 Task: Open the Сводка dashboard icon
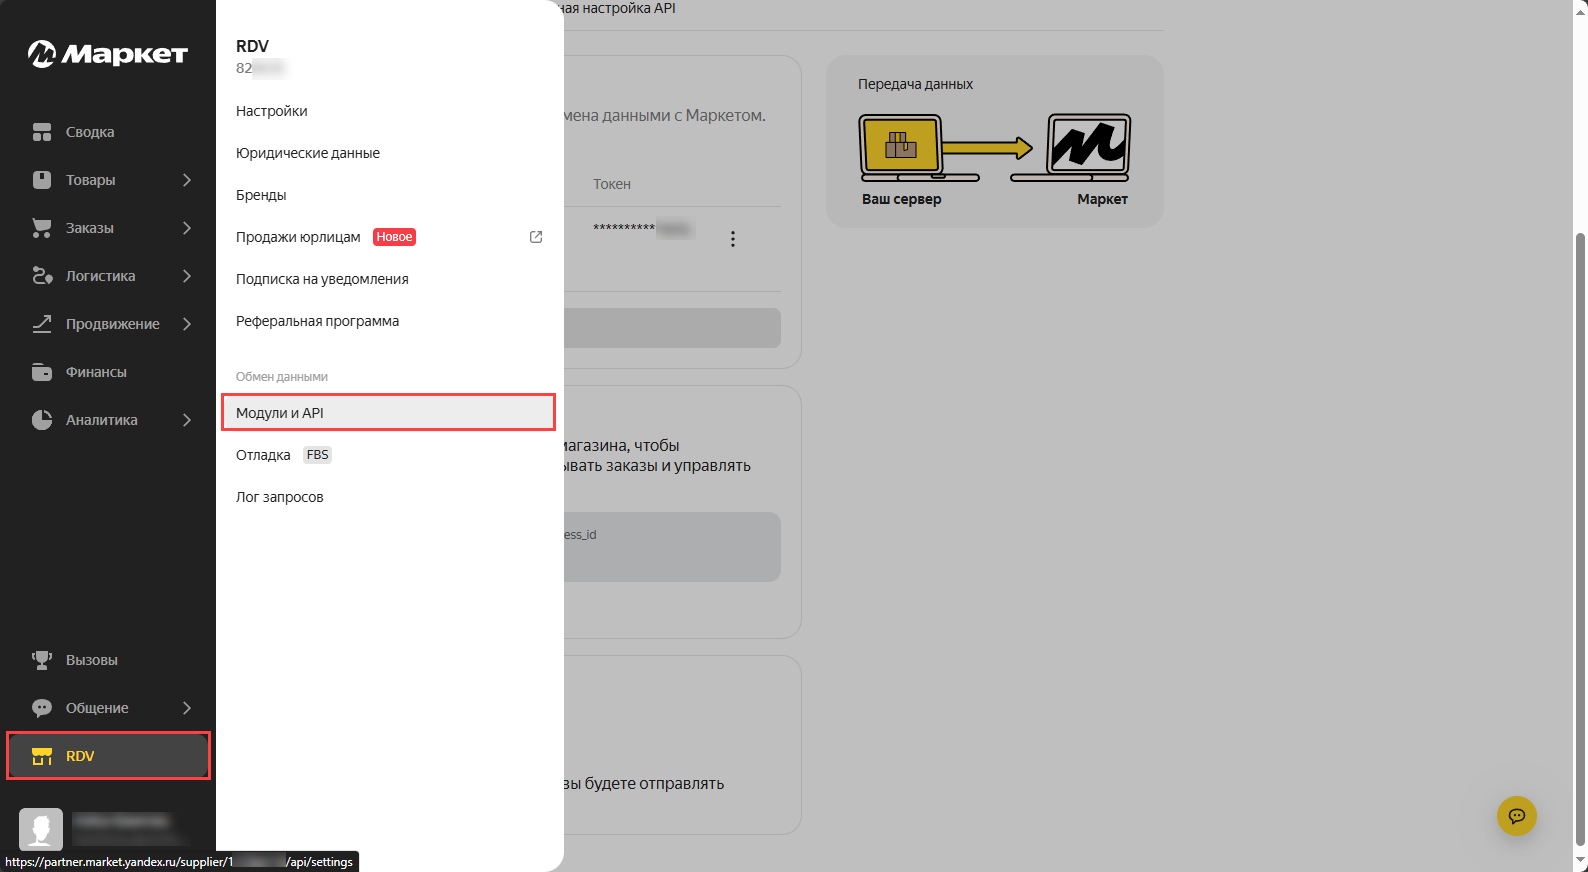(x=42, y=132)
